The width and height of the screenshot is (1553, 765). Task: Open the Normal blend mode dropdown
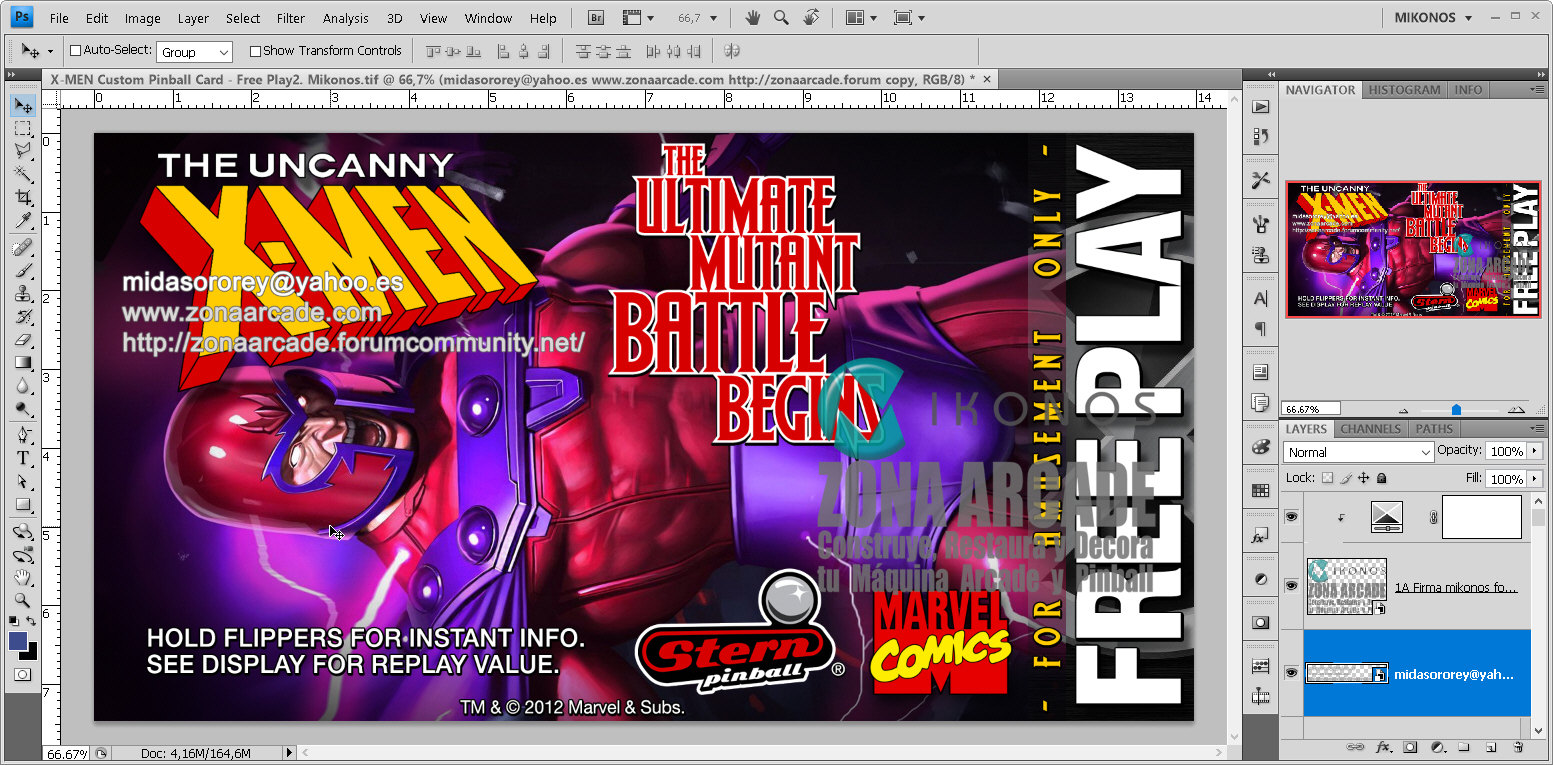1358,452
